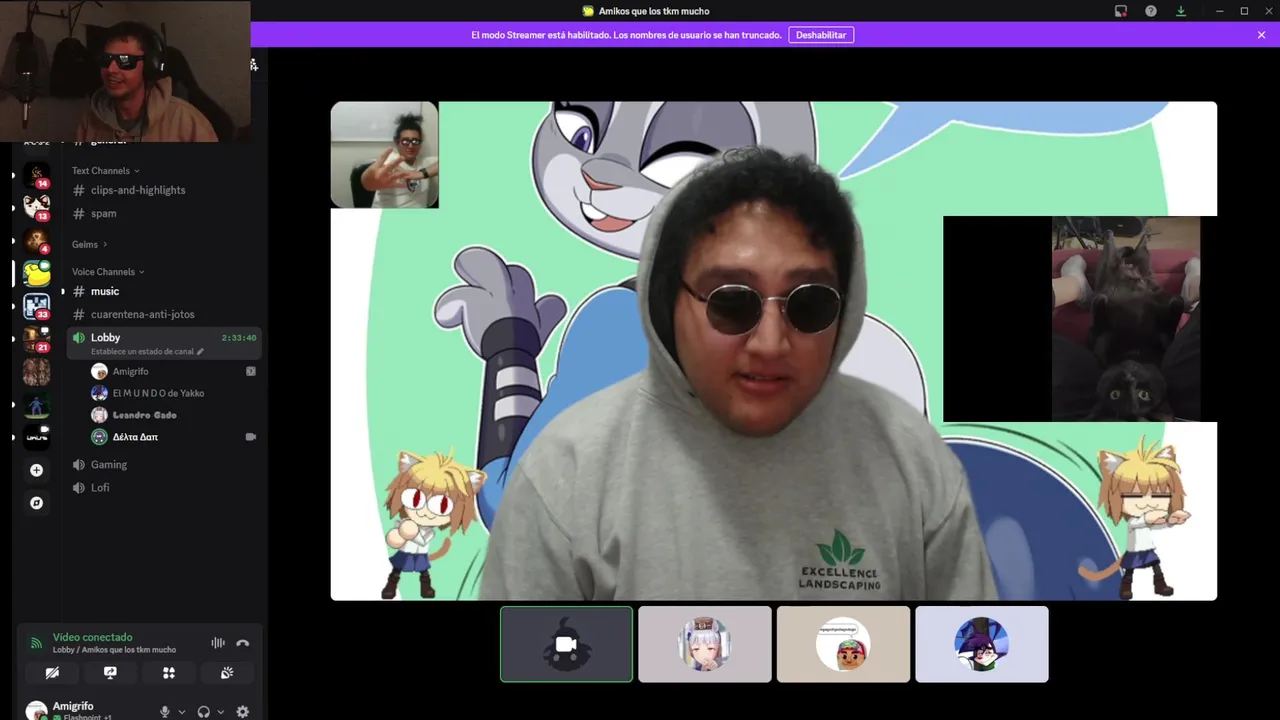Select beige cartoon avatar participant tile

pos(843,644)
